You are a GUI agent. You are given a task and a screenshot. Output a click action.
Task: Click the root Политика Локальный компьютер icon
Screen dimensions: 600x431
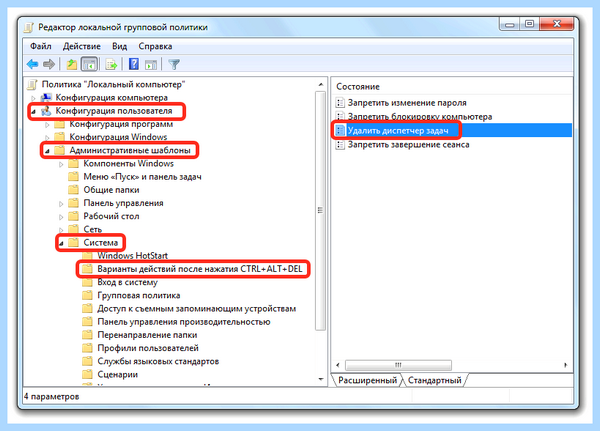(33, 84)
